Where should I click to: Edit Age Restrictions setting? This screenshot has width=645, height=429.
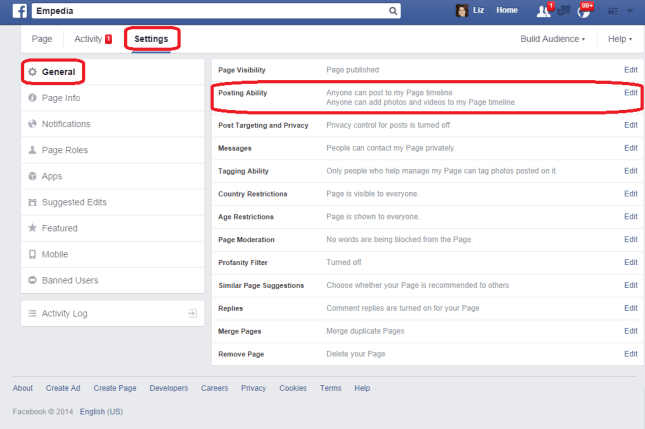[x=631, y=216]
